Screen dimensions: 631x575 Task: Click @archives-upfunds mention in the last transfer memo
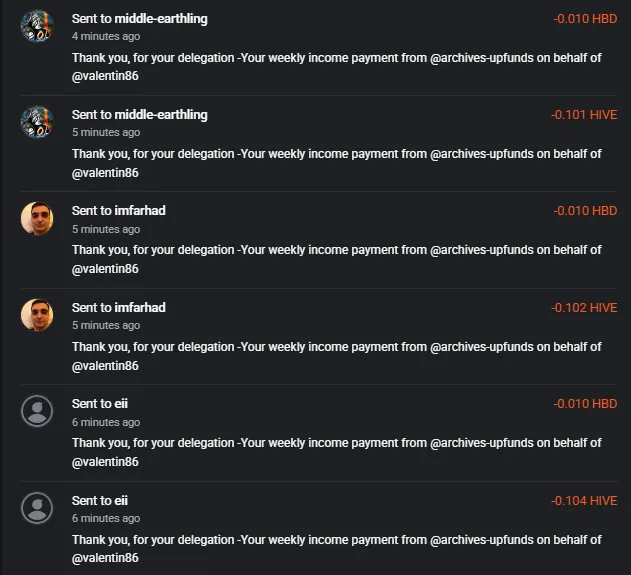(x=482, y=540)
